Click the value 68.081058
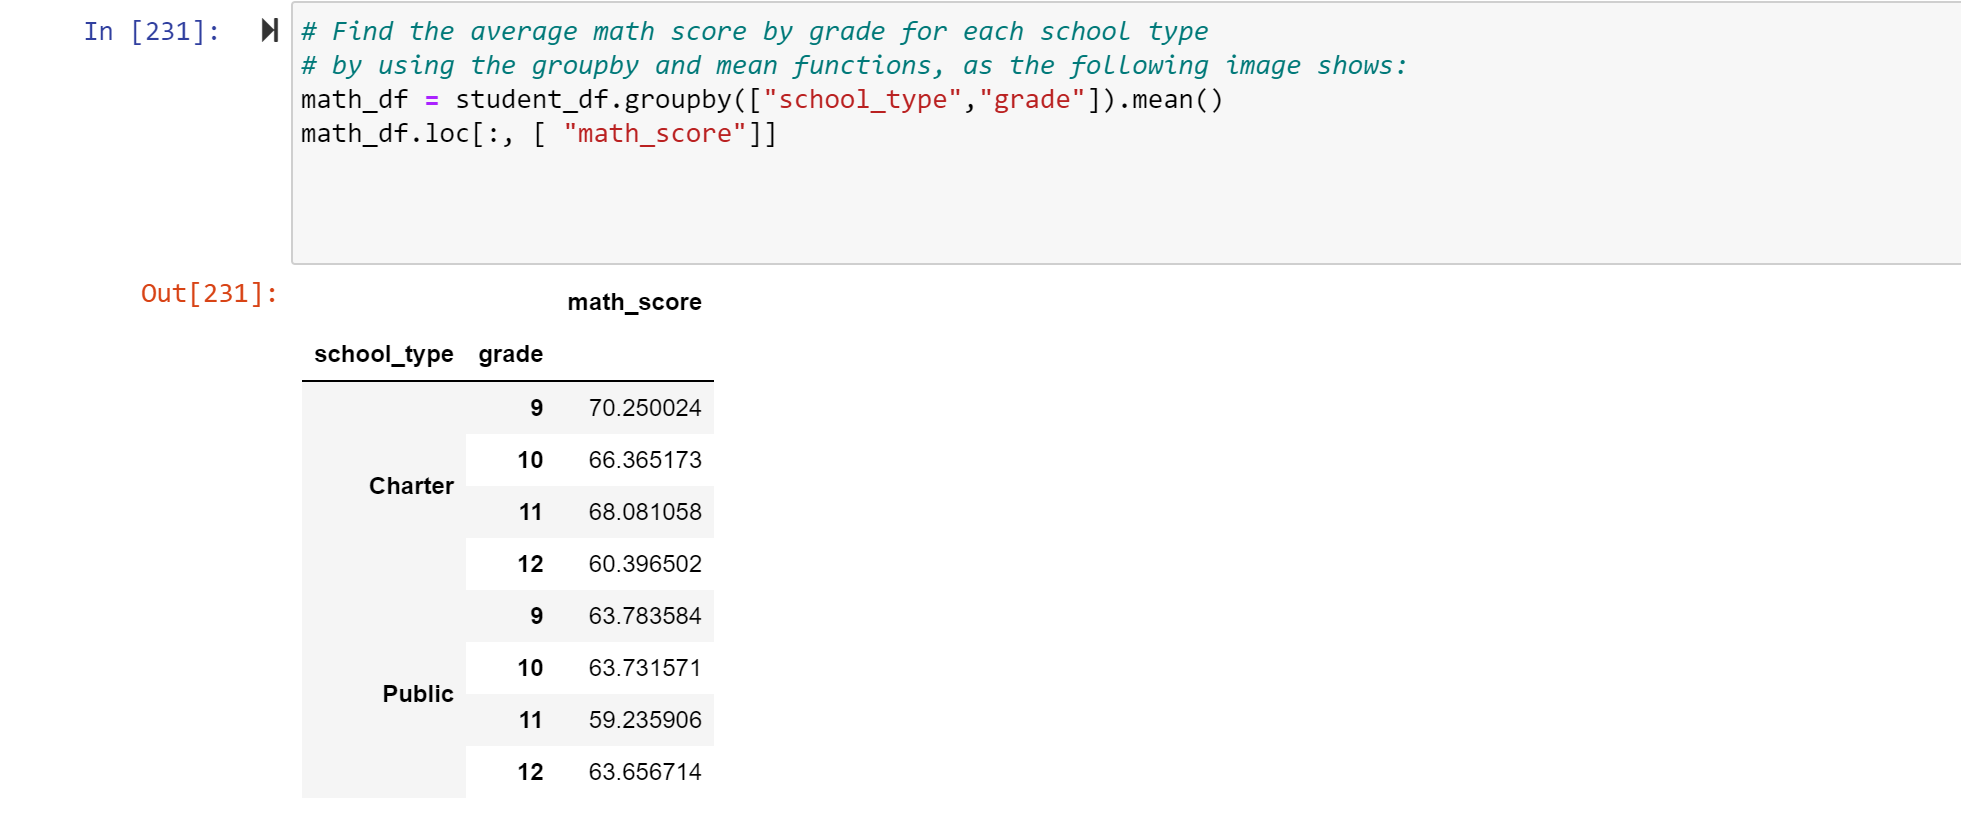This screenshot has width=1961, height=835. click(645, 512)
